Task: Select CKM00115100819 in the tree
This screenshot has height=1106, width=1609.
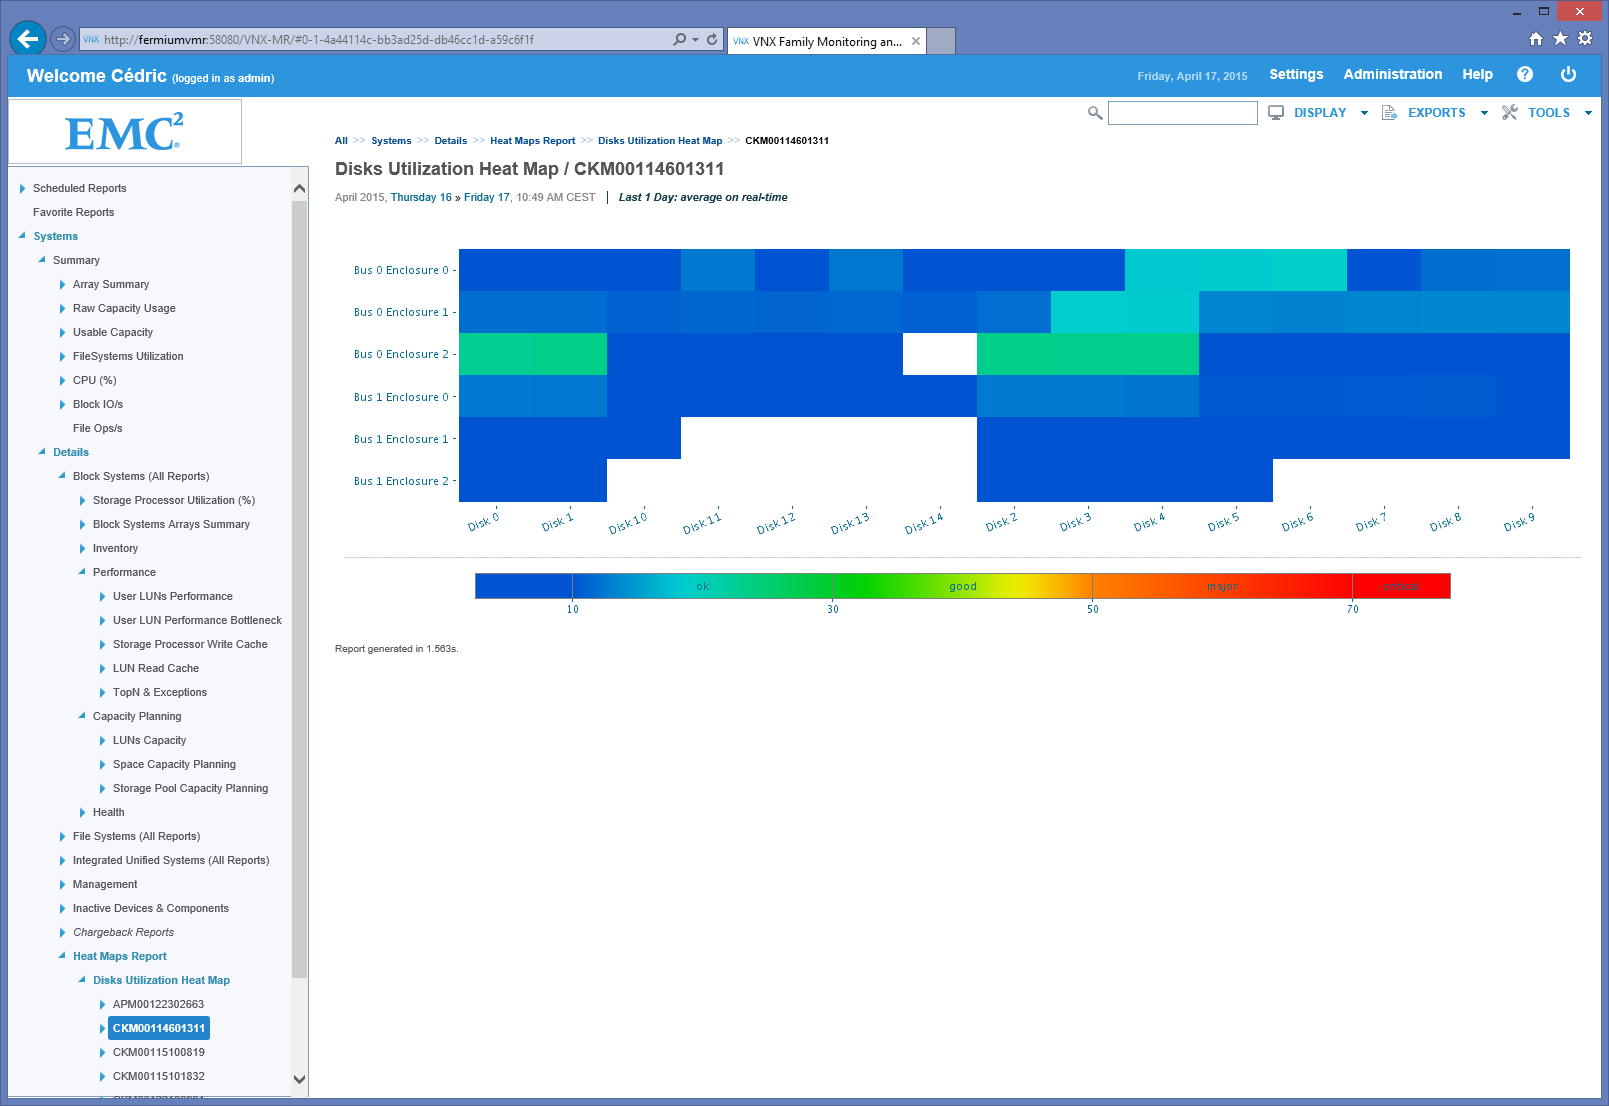Action: 158,1052
